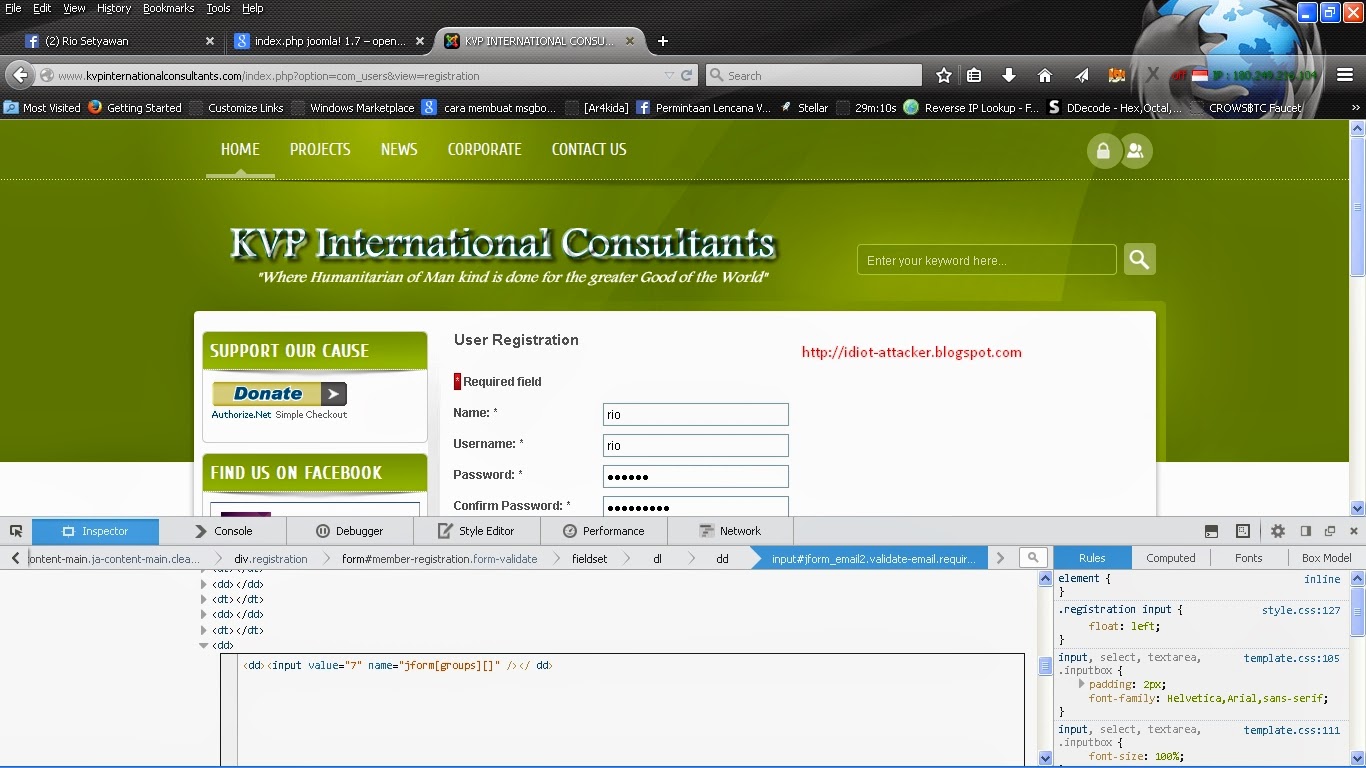This screenshot has height=768, width=1366.
Task: Open the Tools menu
Action: click(x=218, y=8)
